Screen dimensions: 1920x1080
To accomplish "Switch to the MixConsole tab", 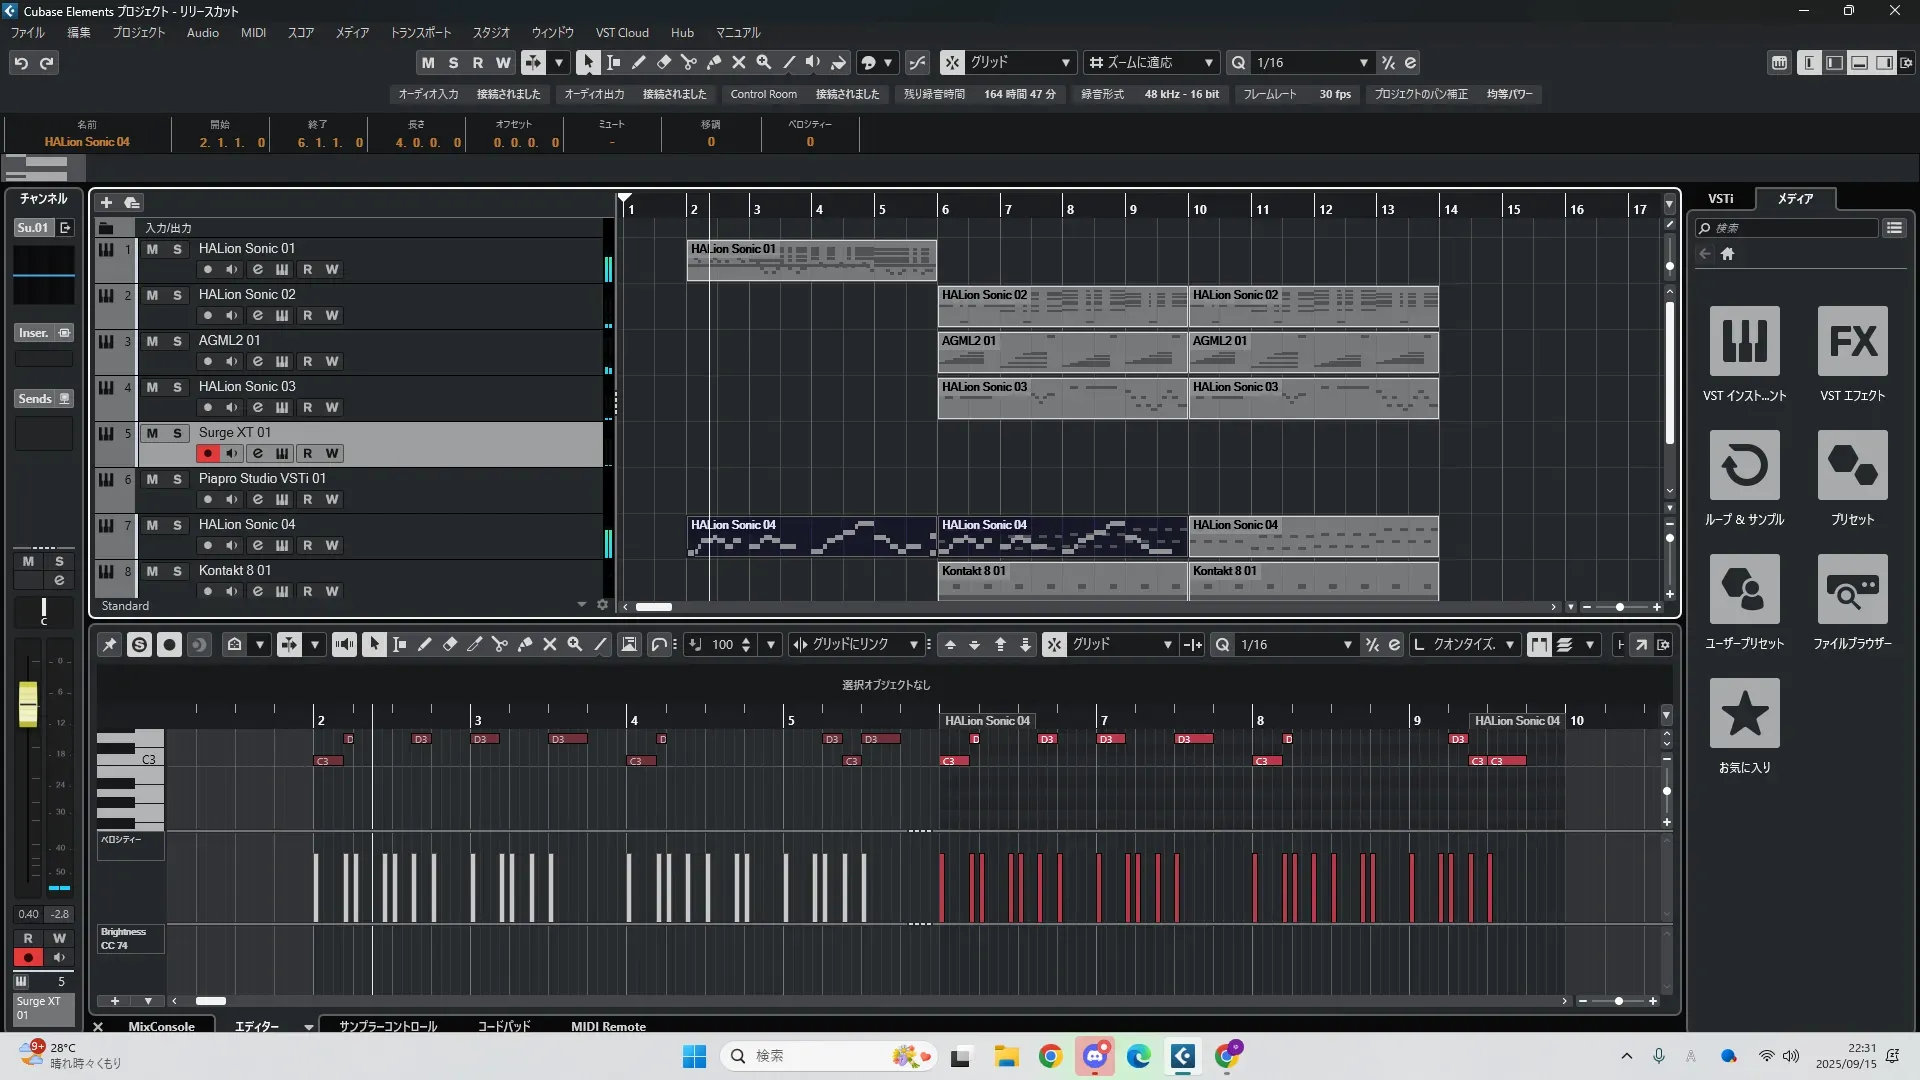I will point(161,1026).
